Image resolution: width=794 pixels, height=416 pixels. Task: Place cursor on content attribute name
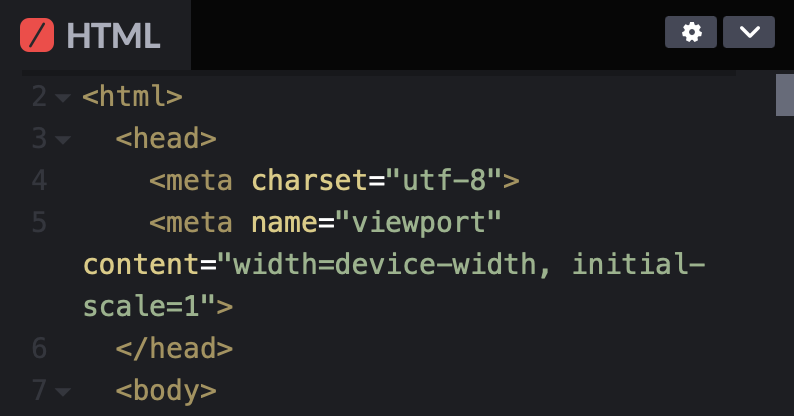click(141, 265)
